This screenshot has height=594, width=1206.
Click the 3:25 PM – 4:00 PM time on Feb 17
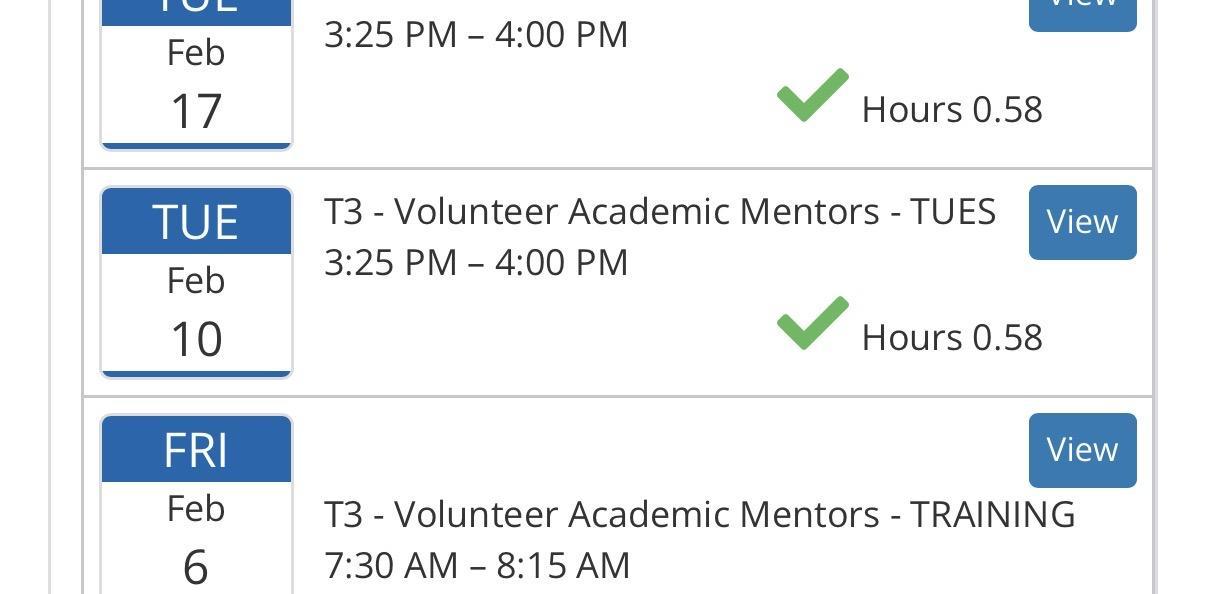(476, 35)
